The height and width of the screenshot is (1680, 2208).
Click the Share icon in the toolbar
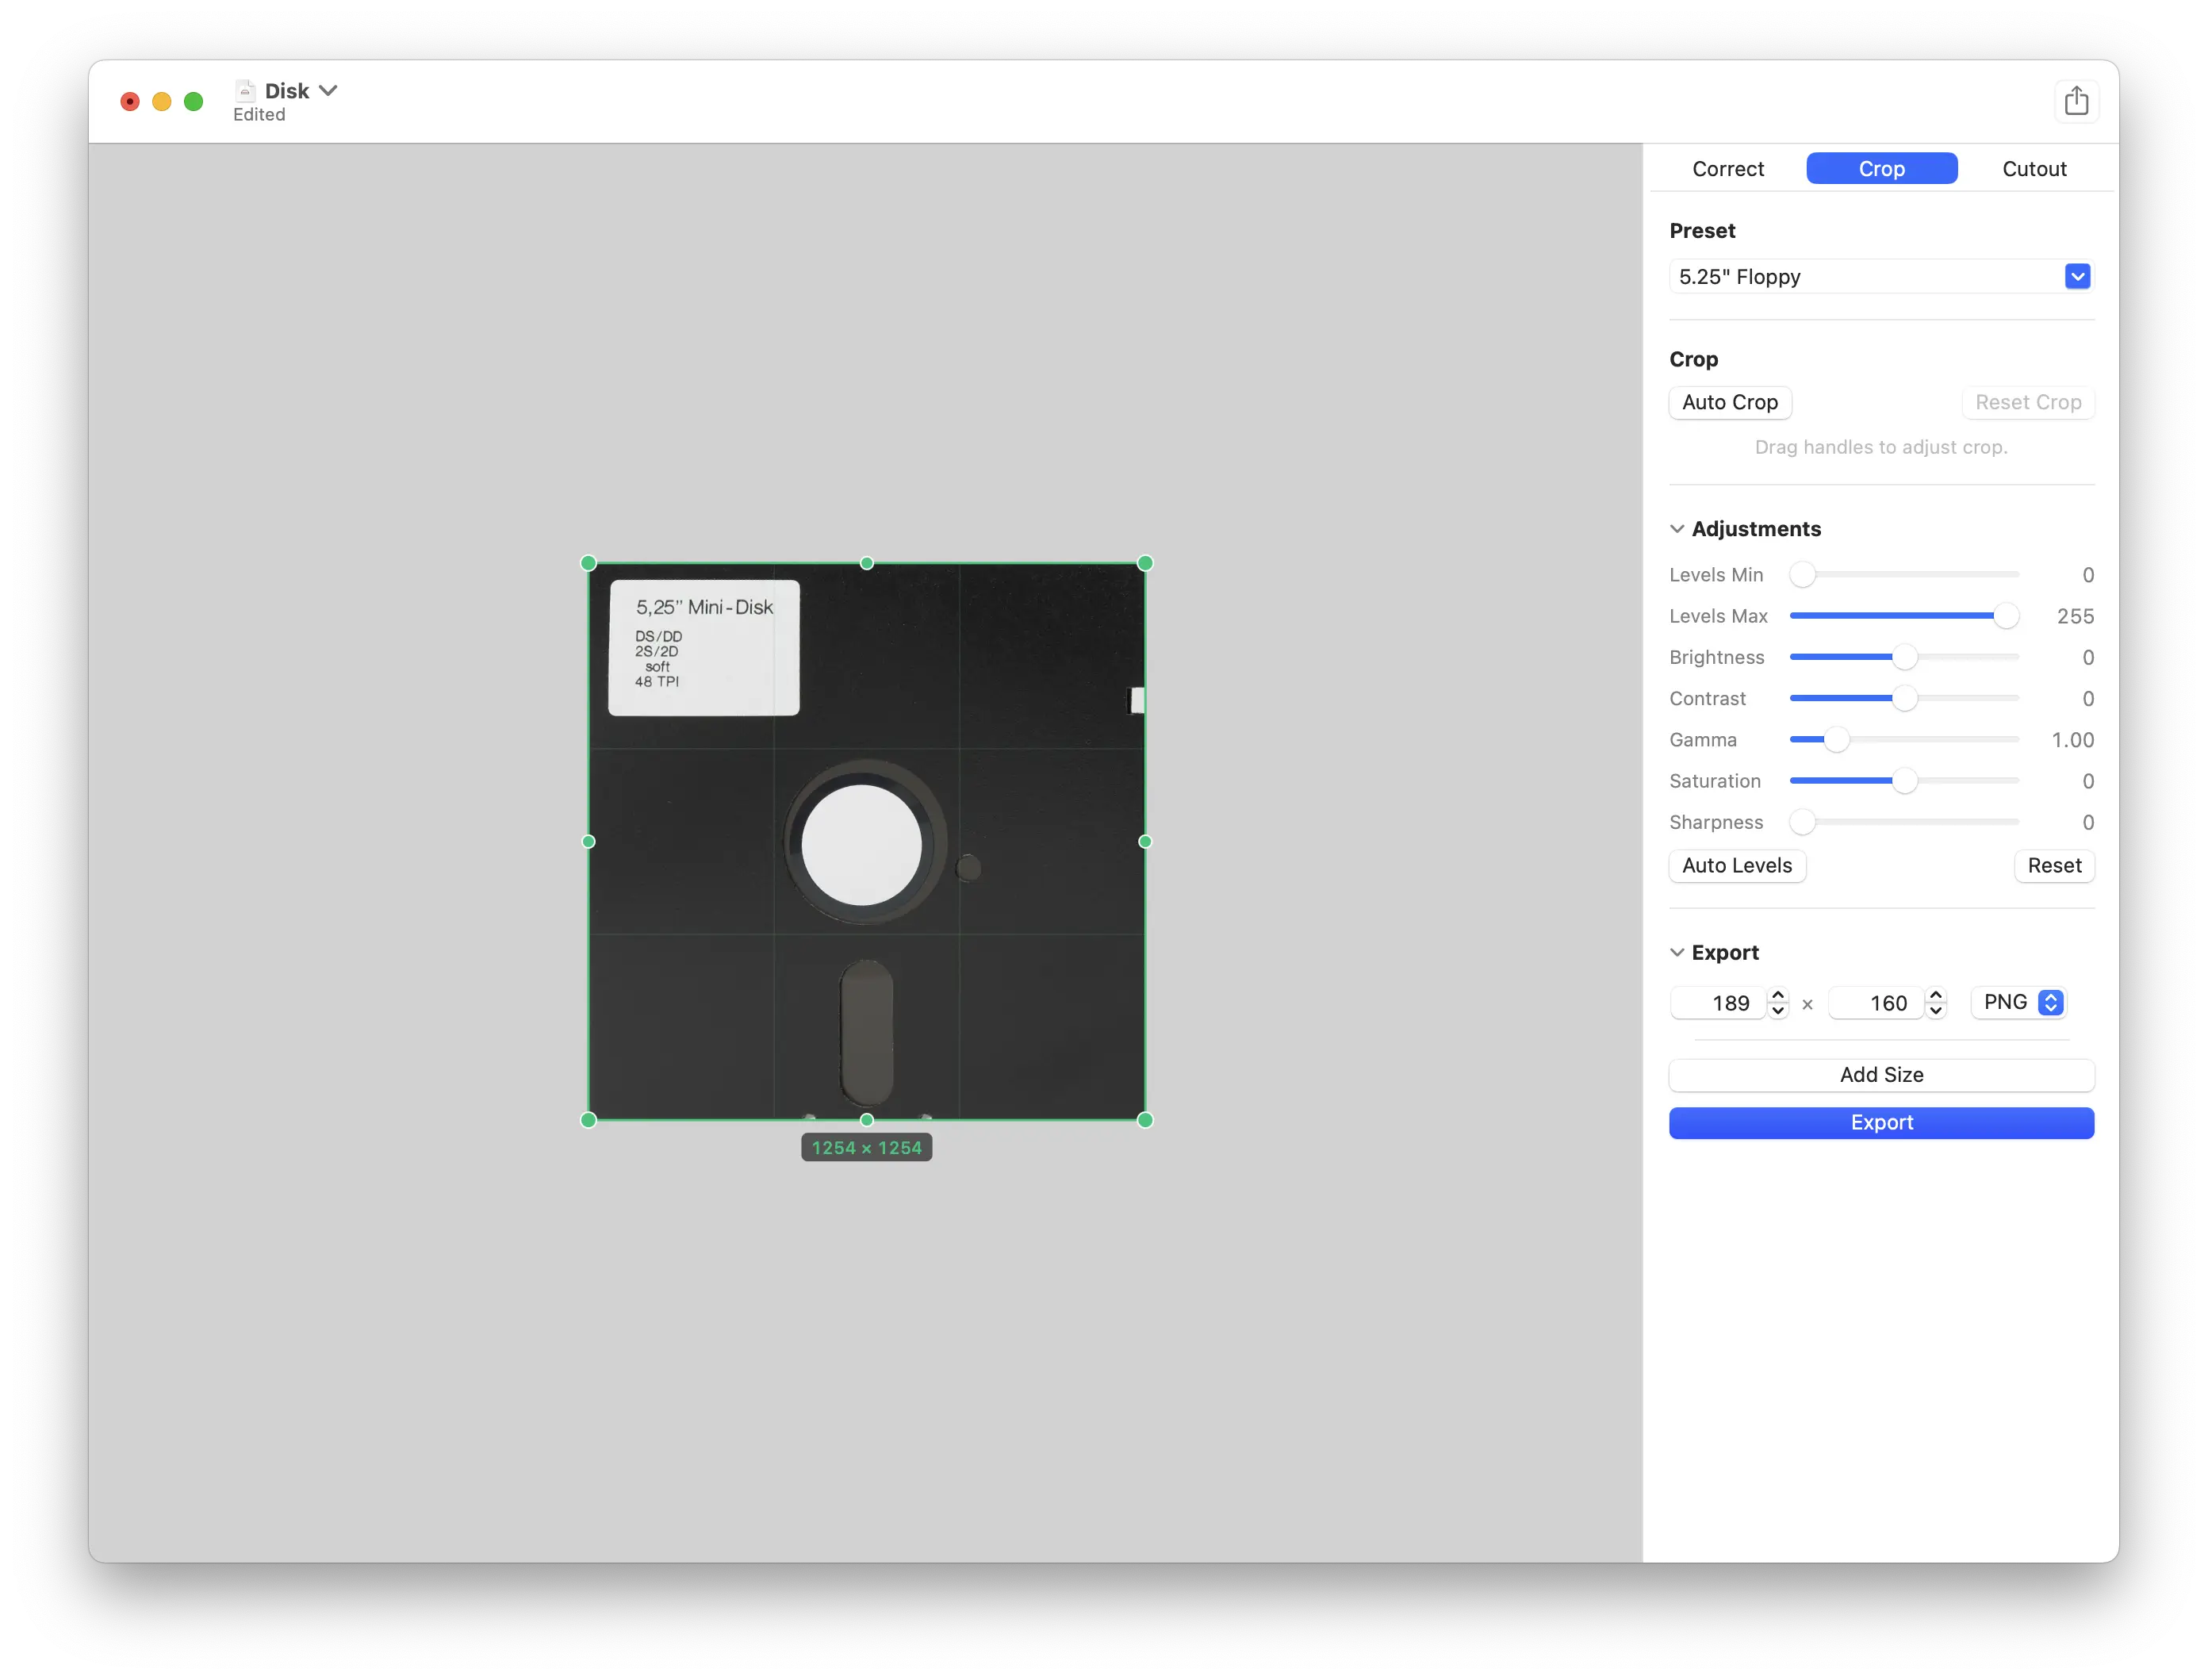(2078, 100)
